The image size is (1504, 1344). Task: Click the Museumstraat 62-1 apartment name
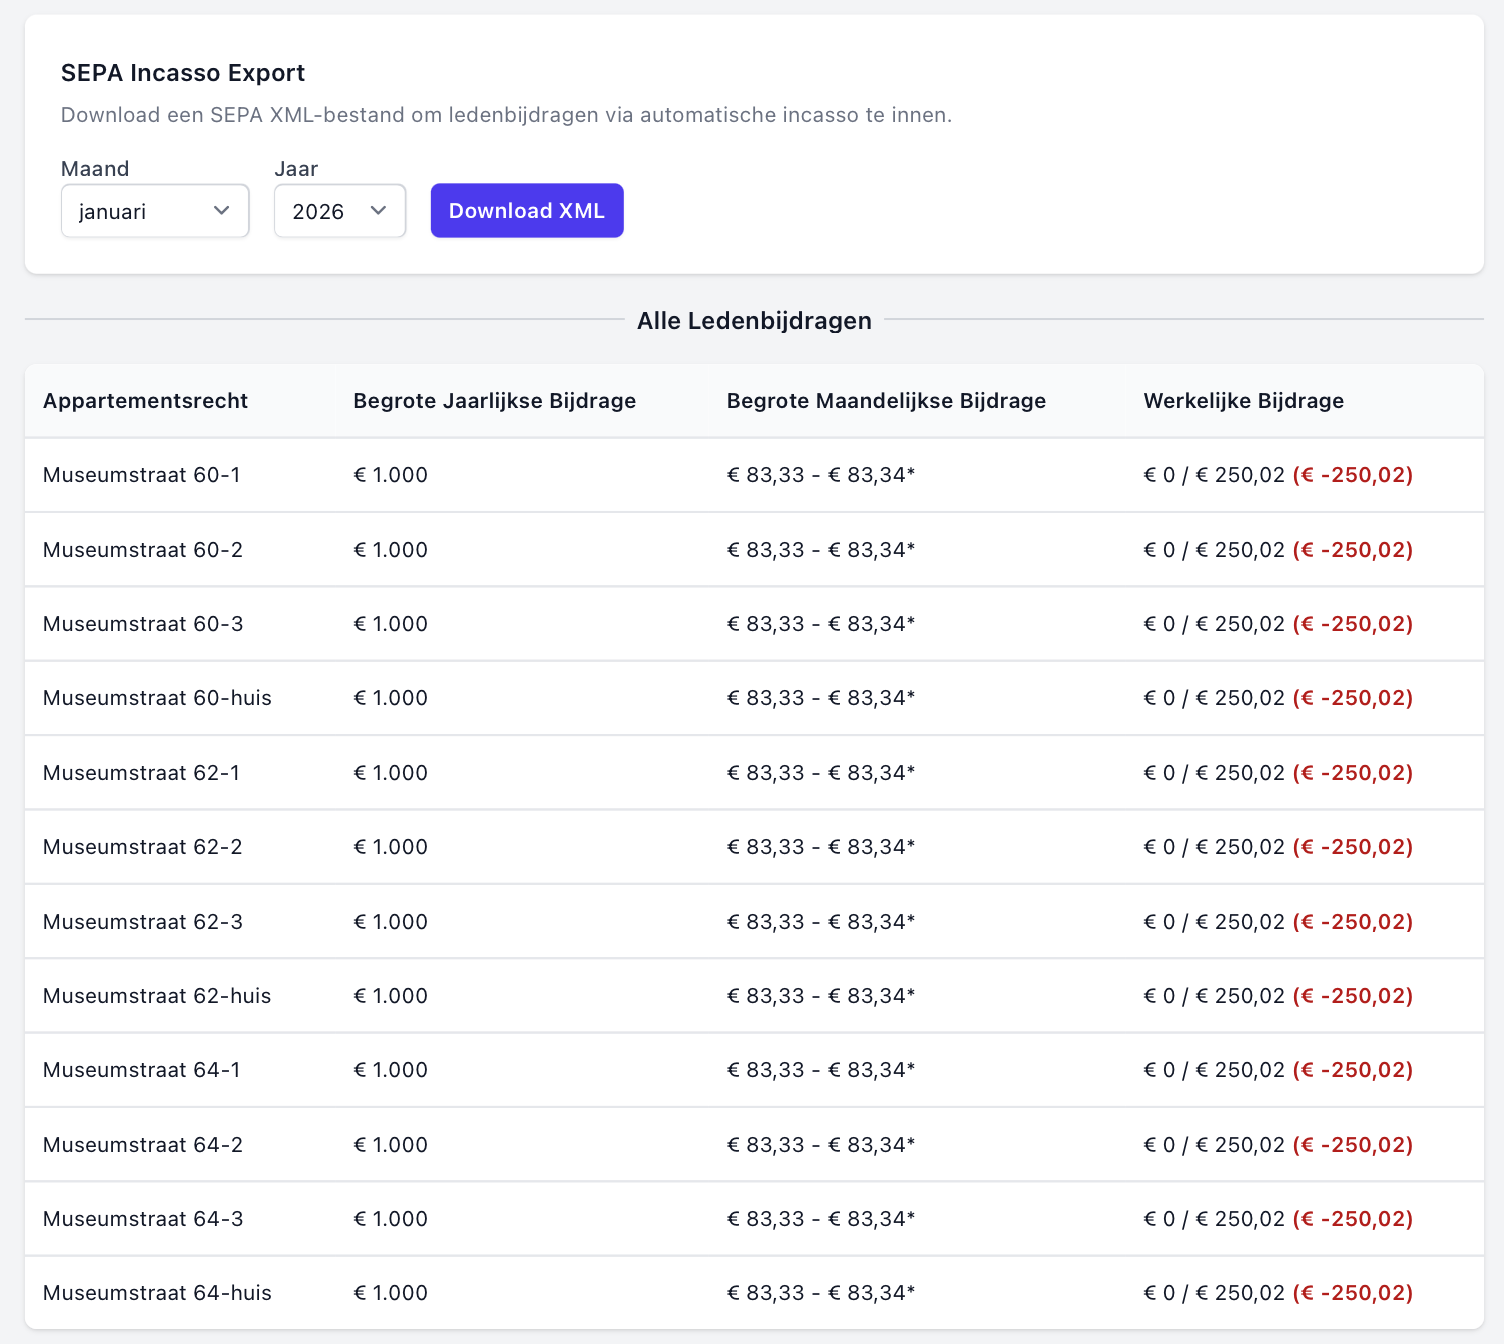142,773
